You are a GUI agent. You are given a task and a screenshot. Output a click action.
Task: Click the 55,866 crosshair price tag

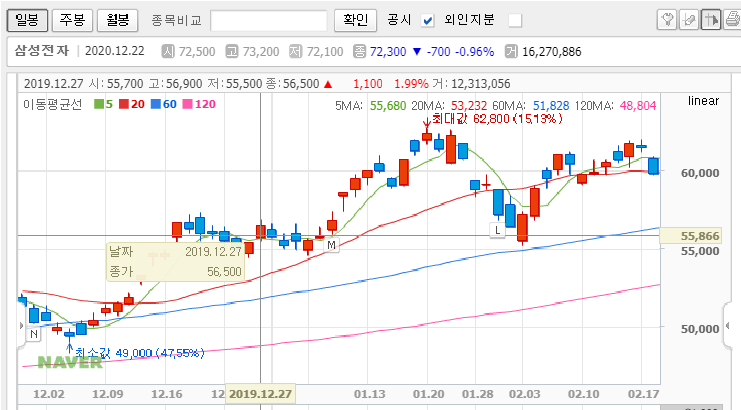(691, 236)
